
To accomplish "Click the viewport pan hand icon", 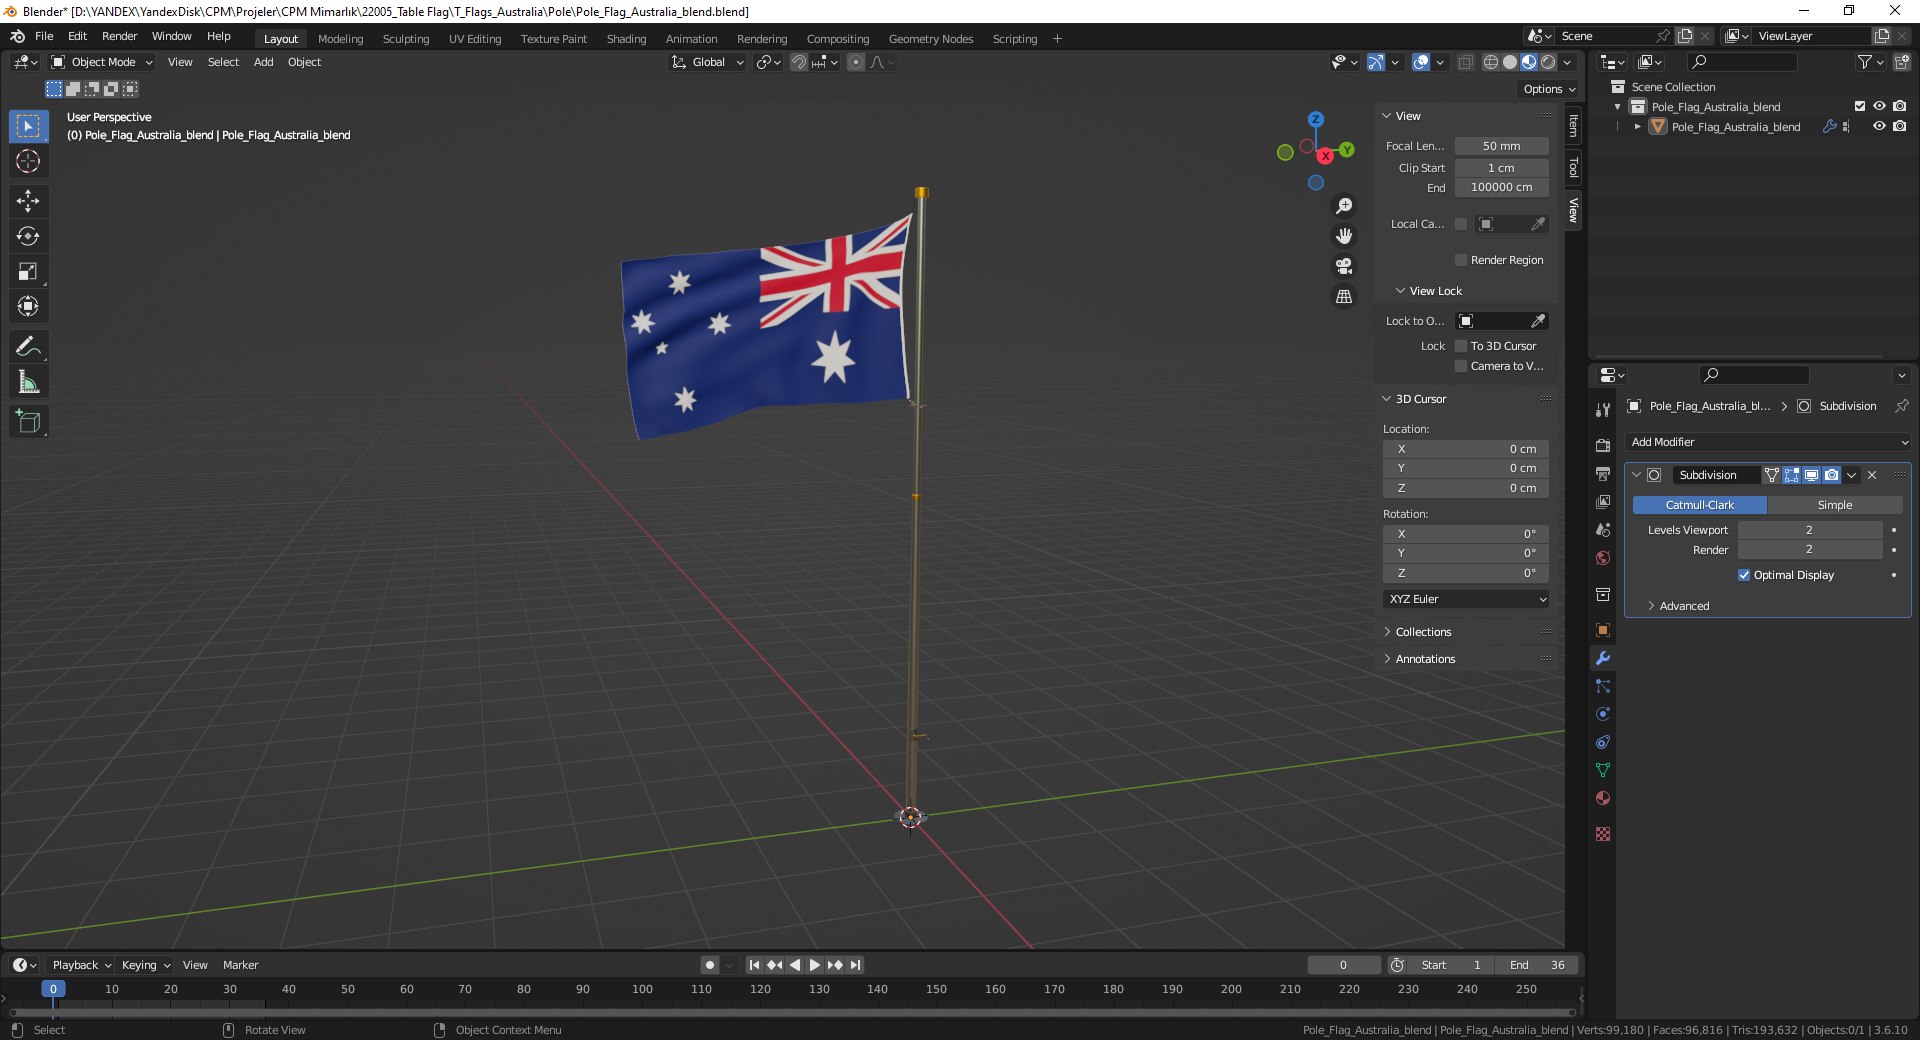I will pos(1344,236).
